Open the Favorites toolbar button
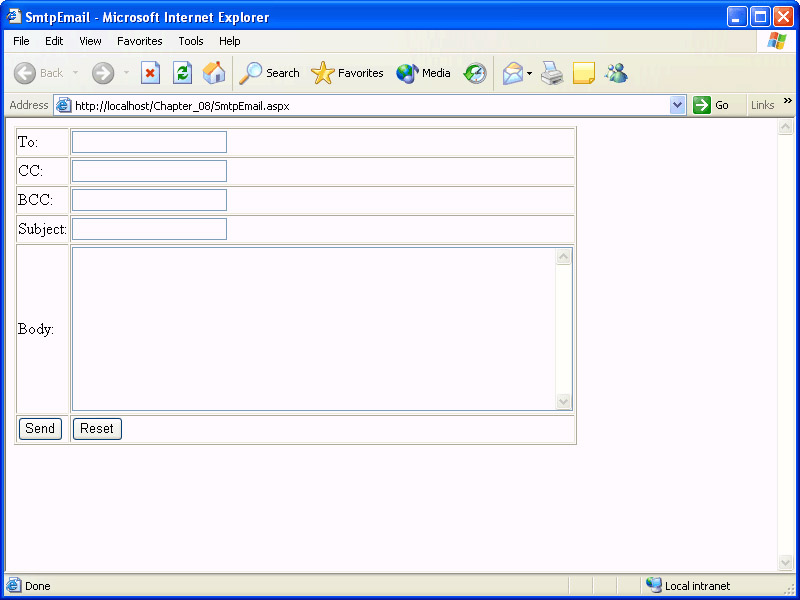 [x=348, y=73]
